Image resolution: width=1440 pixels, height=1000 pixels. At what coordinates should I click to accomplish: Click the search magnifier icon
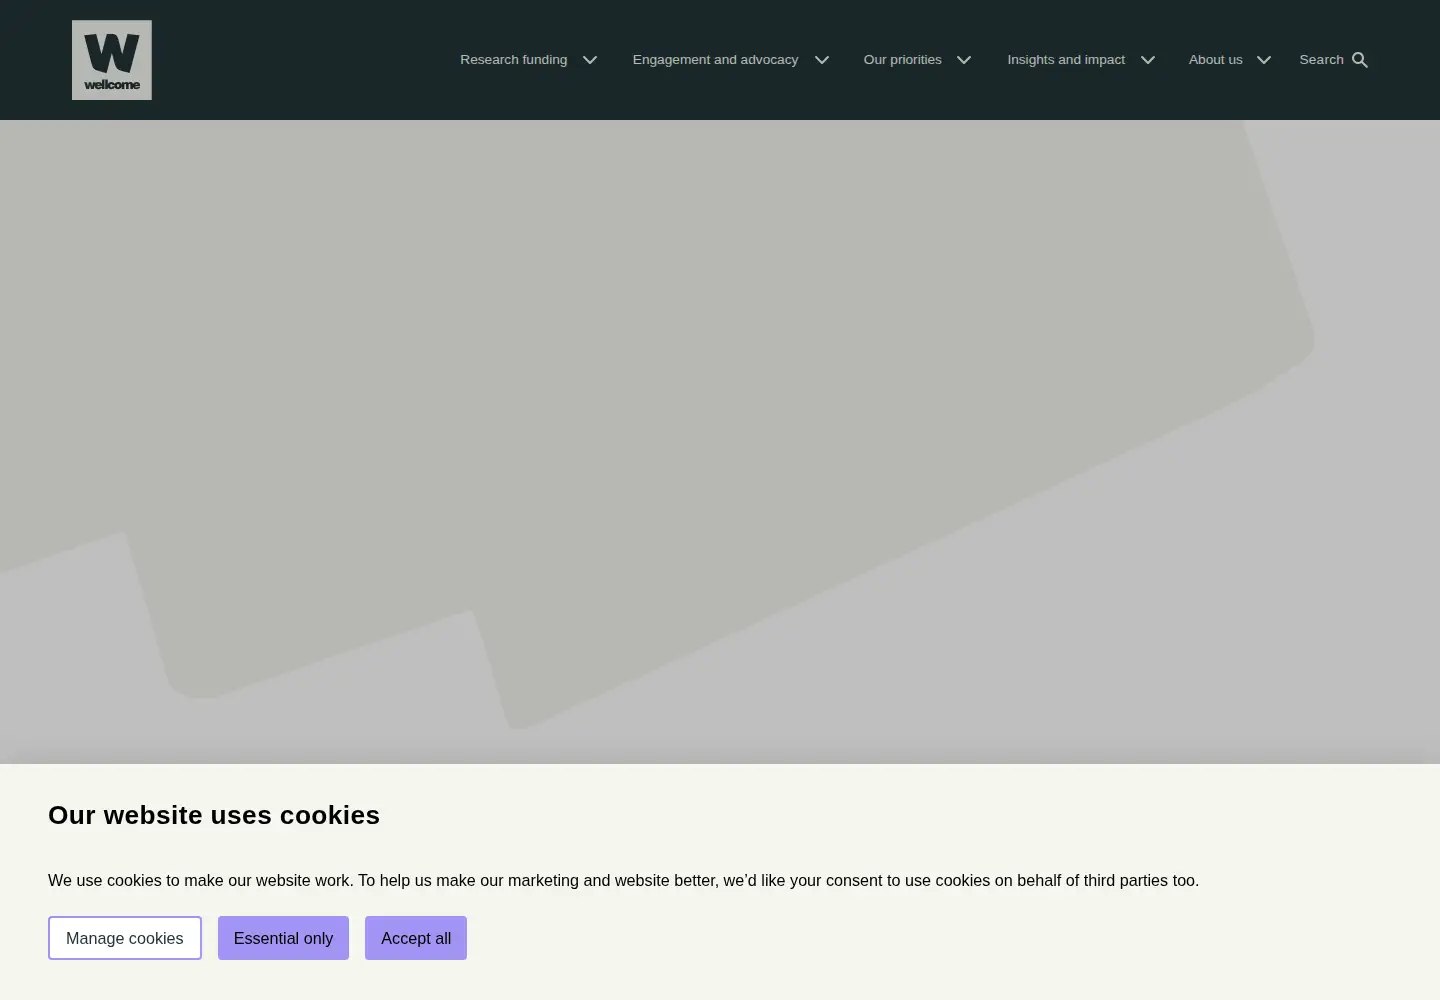click(x=1360, y=60)
